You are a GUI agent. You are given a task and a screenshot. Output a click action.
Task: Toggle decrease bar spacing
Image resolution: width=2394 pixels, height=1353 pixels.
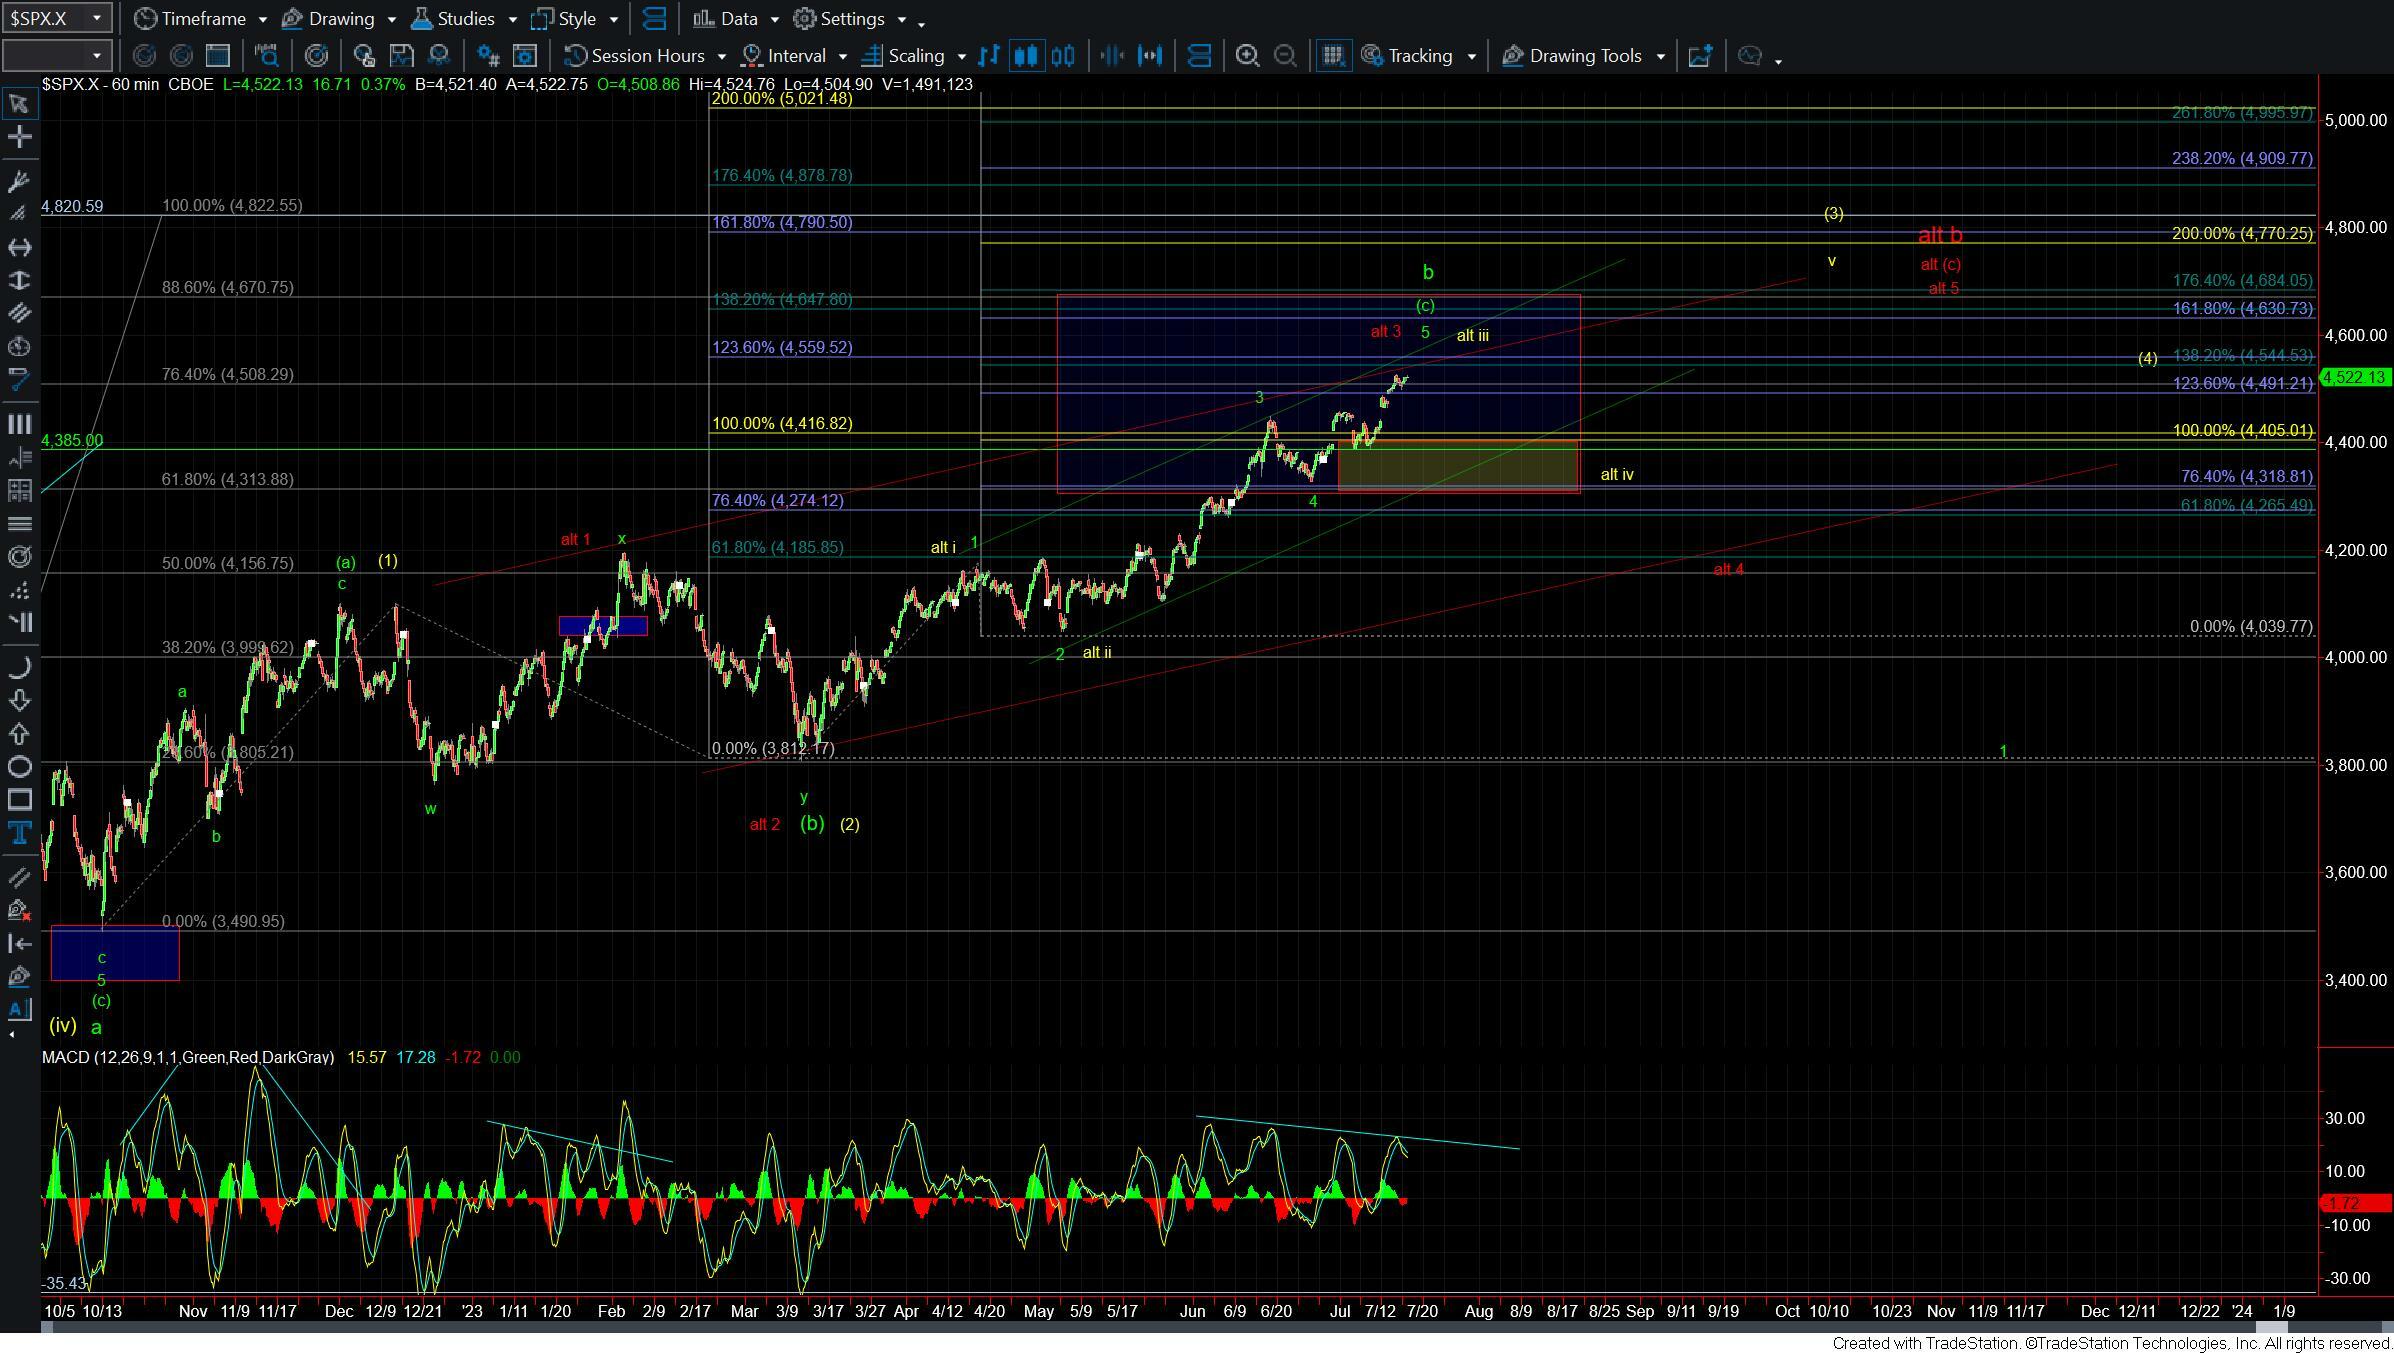[x=1112, y=56]
